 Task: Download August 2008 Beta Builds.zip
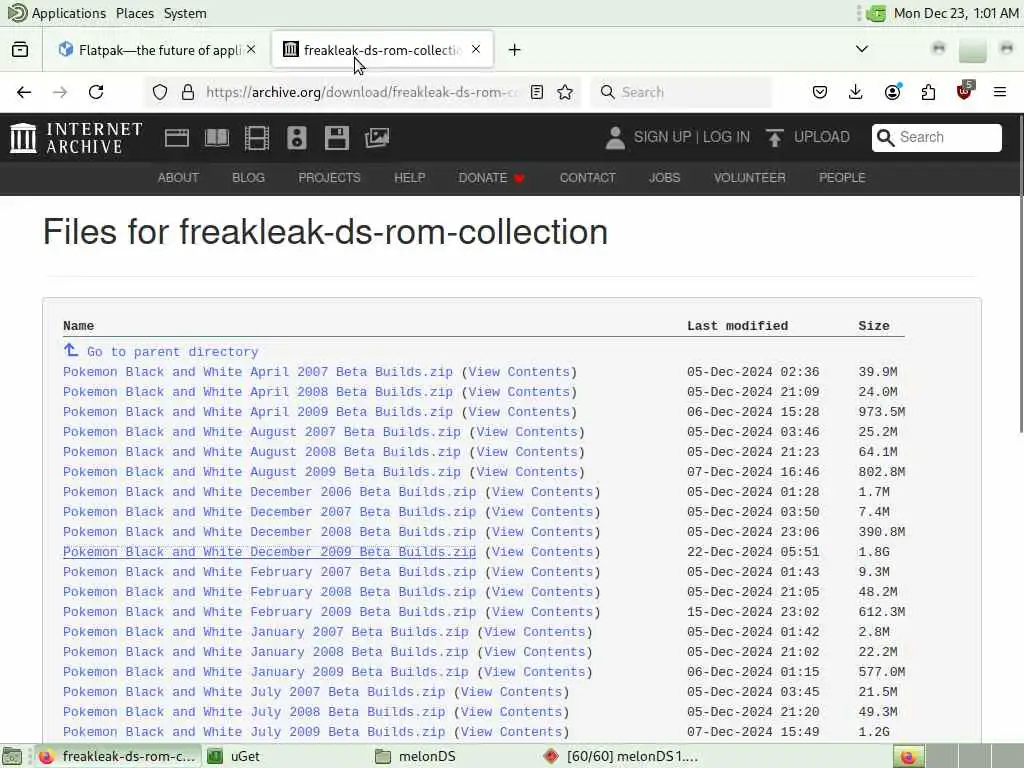coord(262,452)
